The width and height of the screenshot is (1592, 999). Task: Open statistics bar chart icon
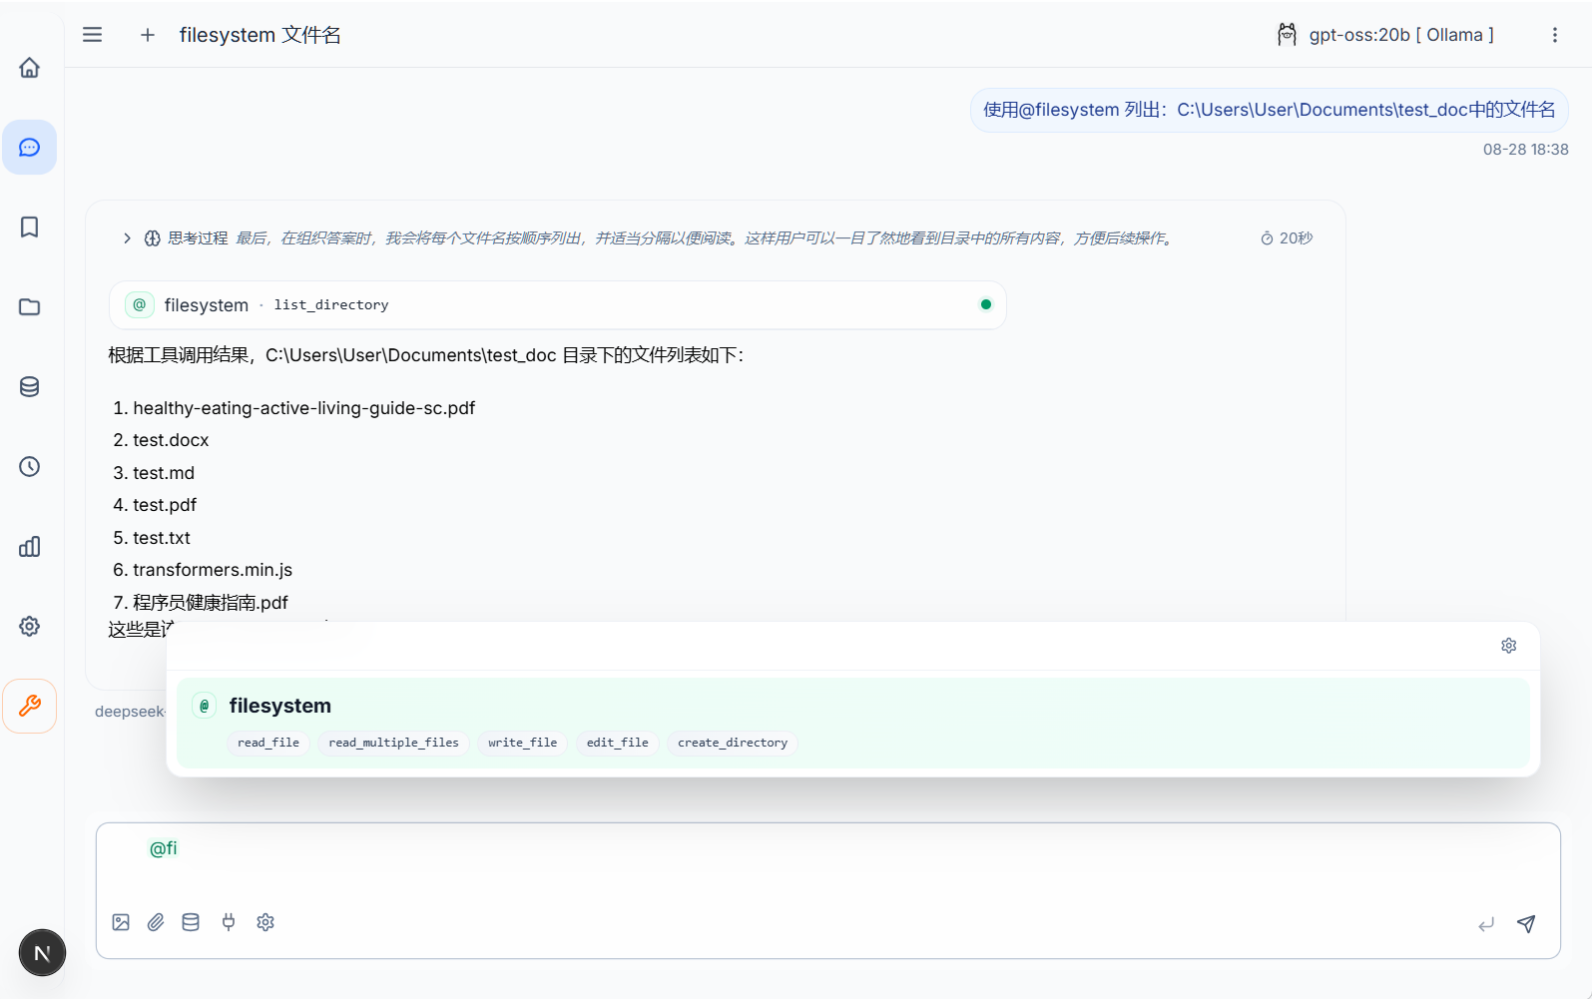click(30, 547)
